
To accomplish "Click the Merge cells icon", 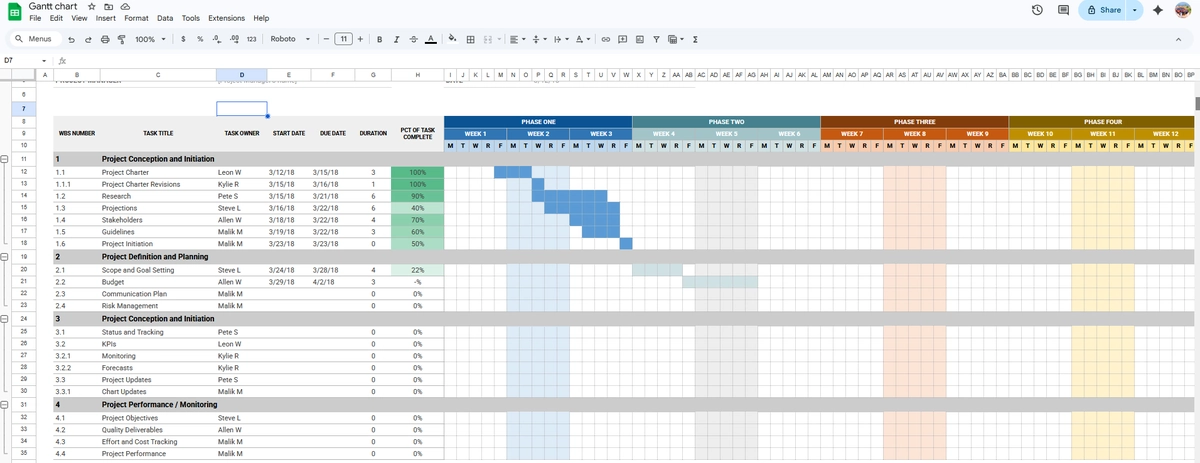I will (487, 39).
